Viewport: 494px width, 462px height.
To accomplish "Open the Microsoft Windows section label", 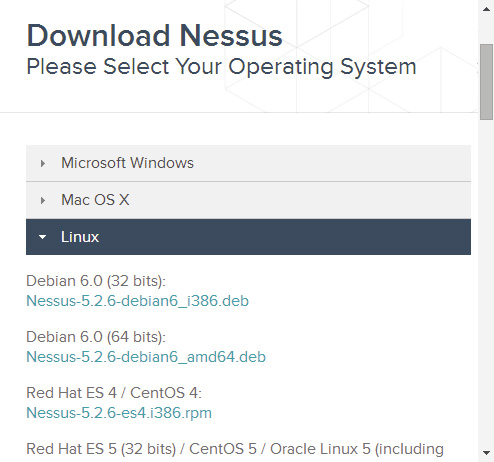I will click(127, 163).
